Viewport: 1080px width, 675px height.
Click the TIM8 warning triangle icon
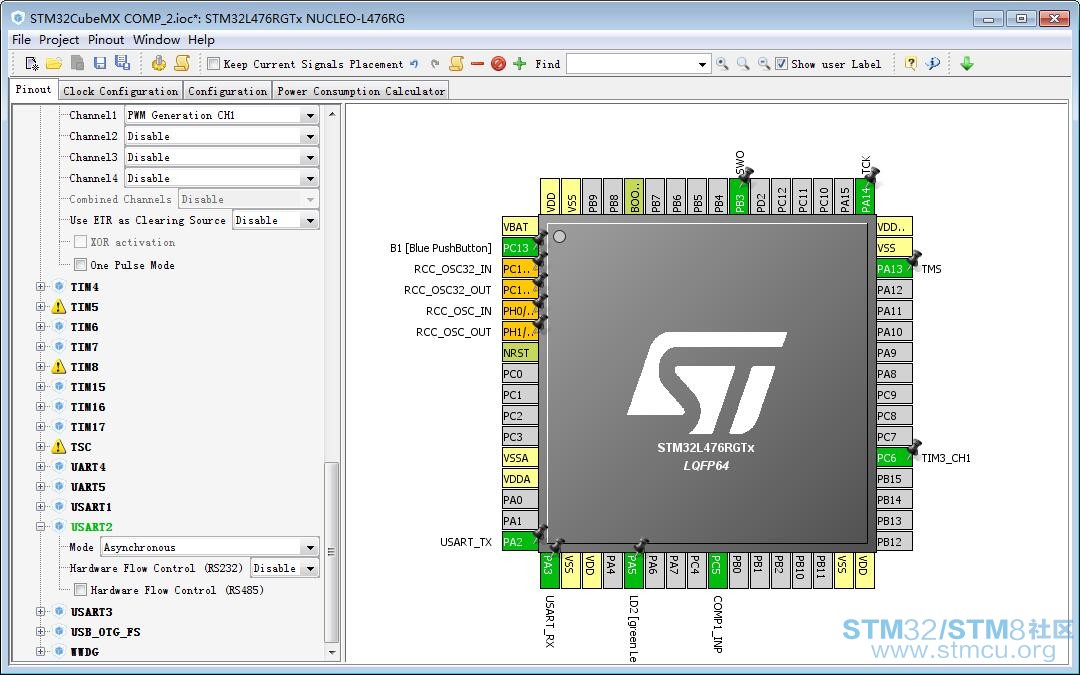click(59, 366)
